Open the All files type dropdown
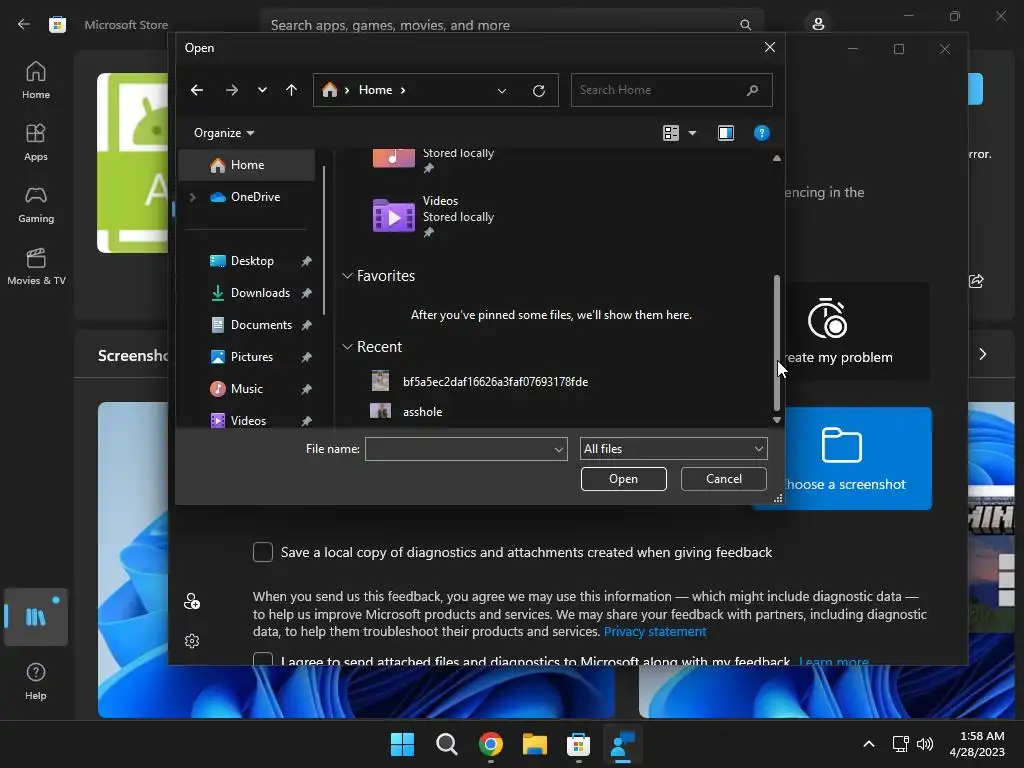Screen dimensions: 1024x768 pyautogui.click(x=673, y=449)
